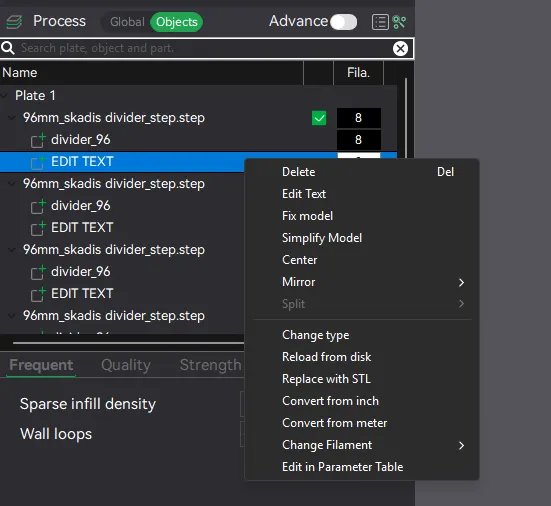Toggle the Advance switch

click(343, 22)
